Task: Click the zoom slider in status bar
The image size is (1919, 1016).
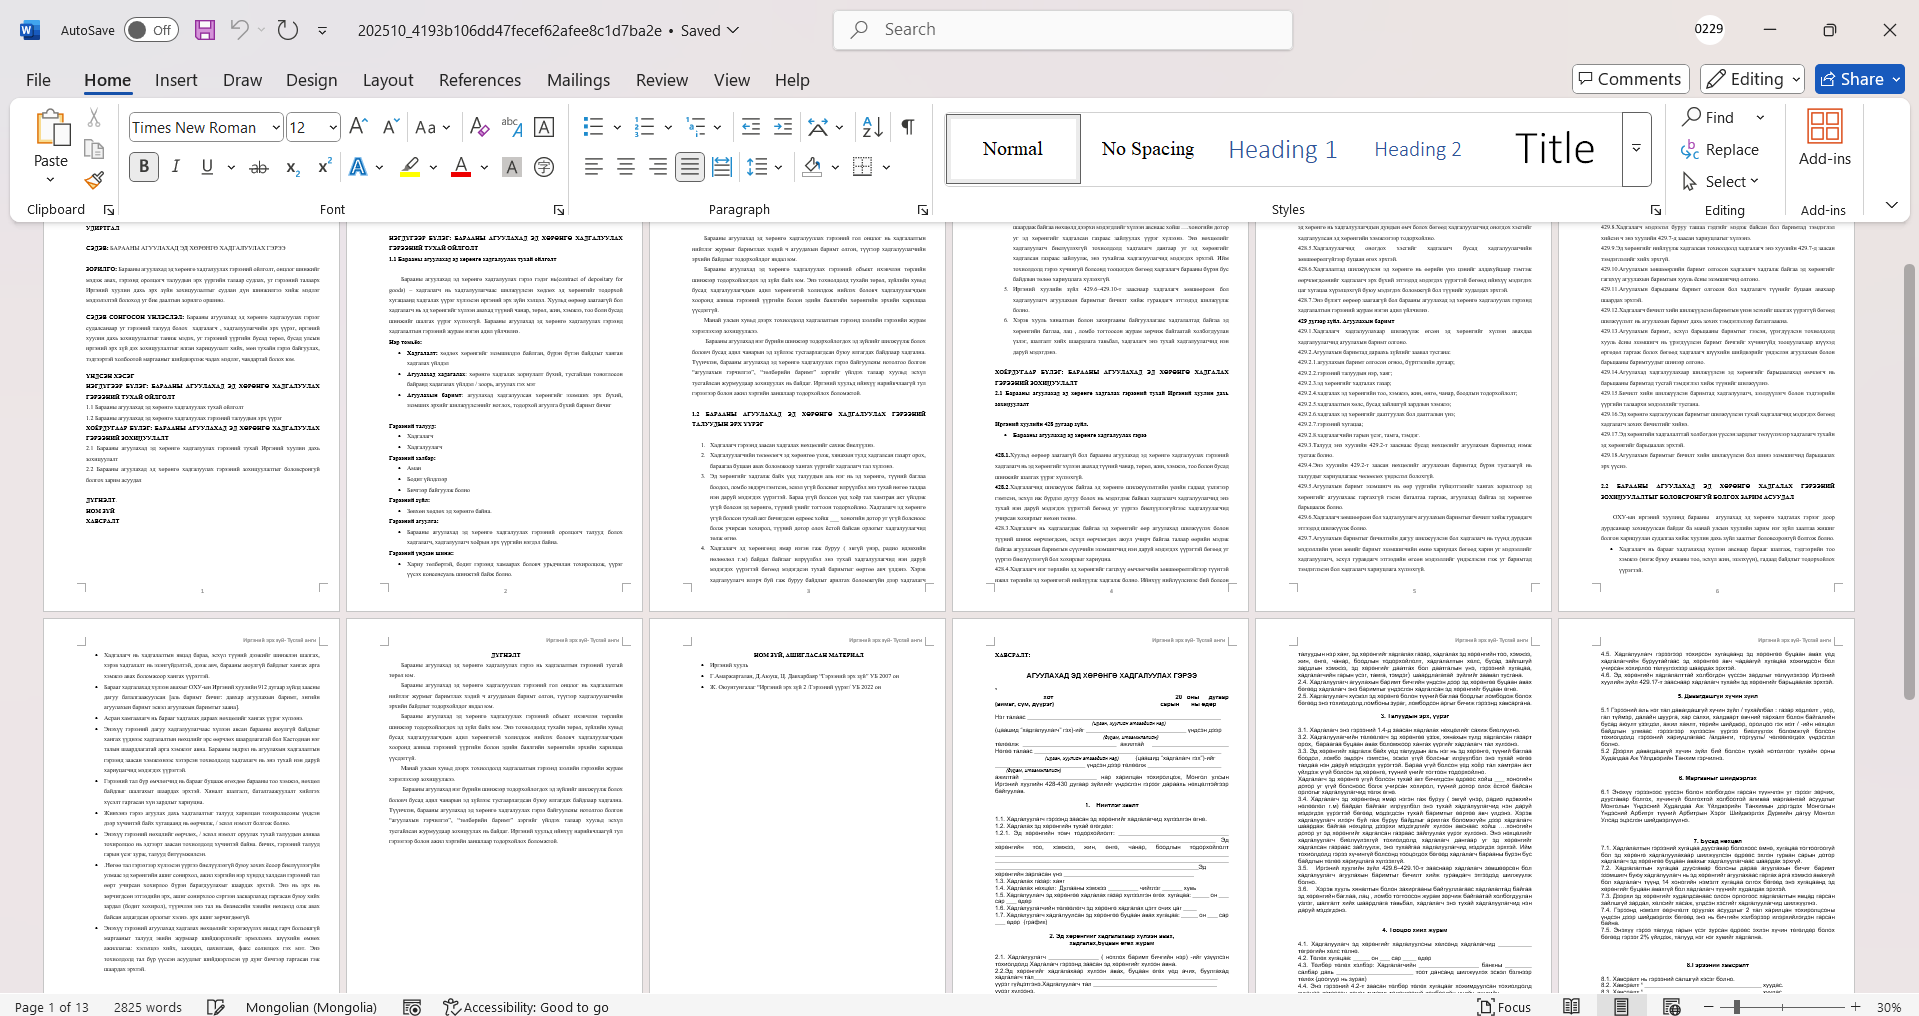Action: (1737, 1007)
